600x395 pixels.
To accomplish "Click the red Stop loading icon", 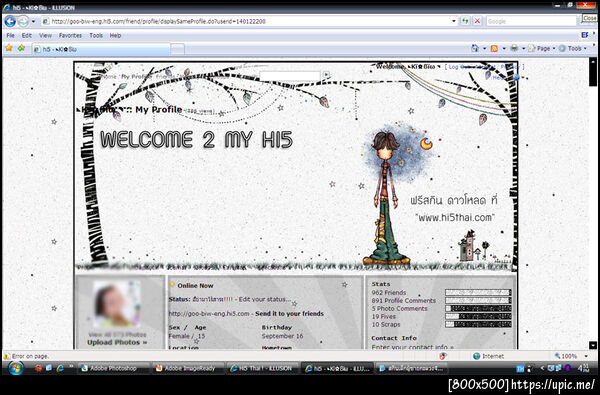I will [477, 21].
